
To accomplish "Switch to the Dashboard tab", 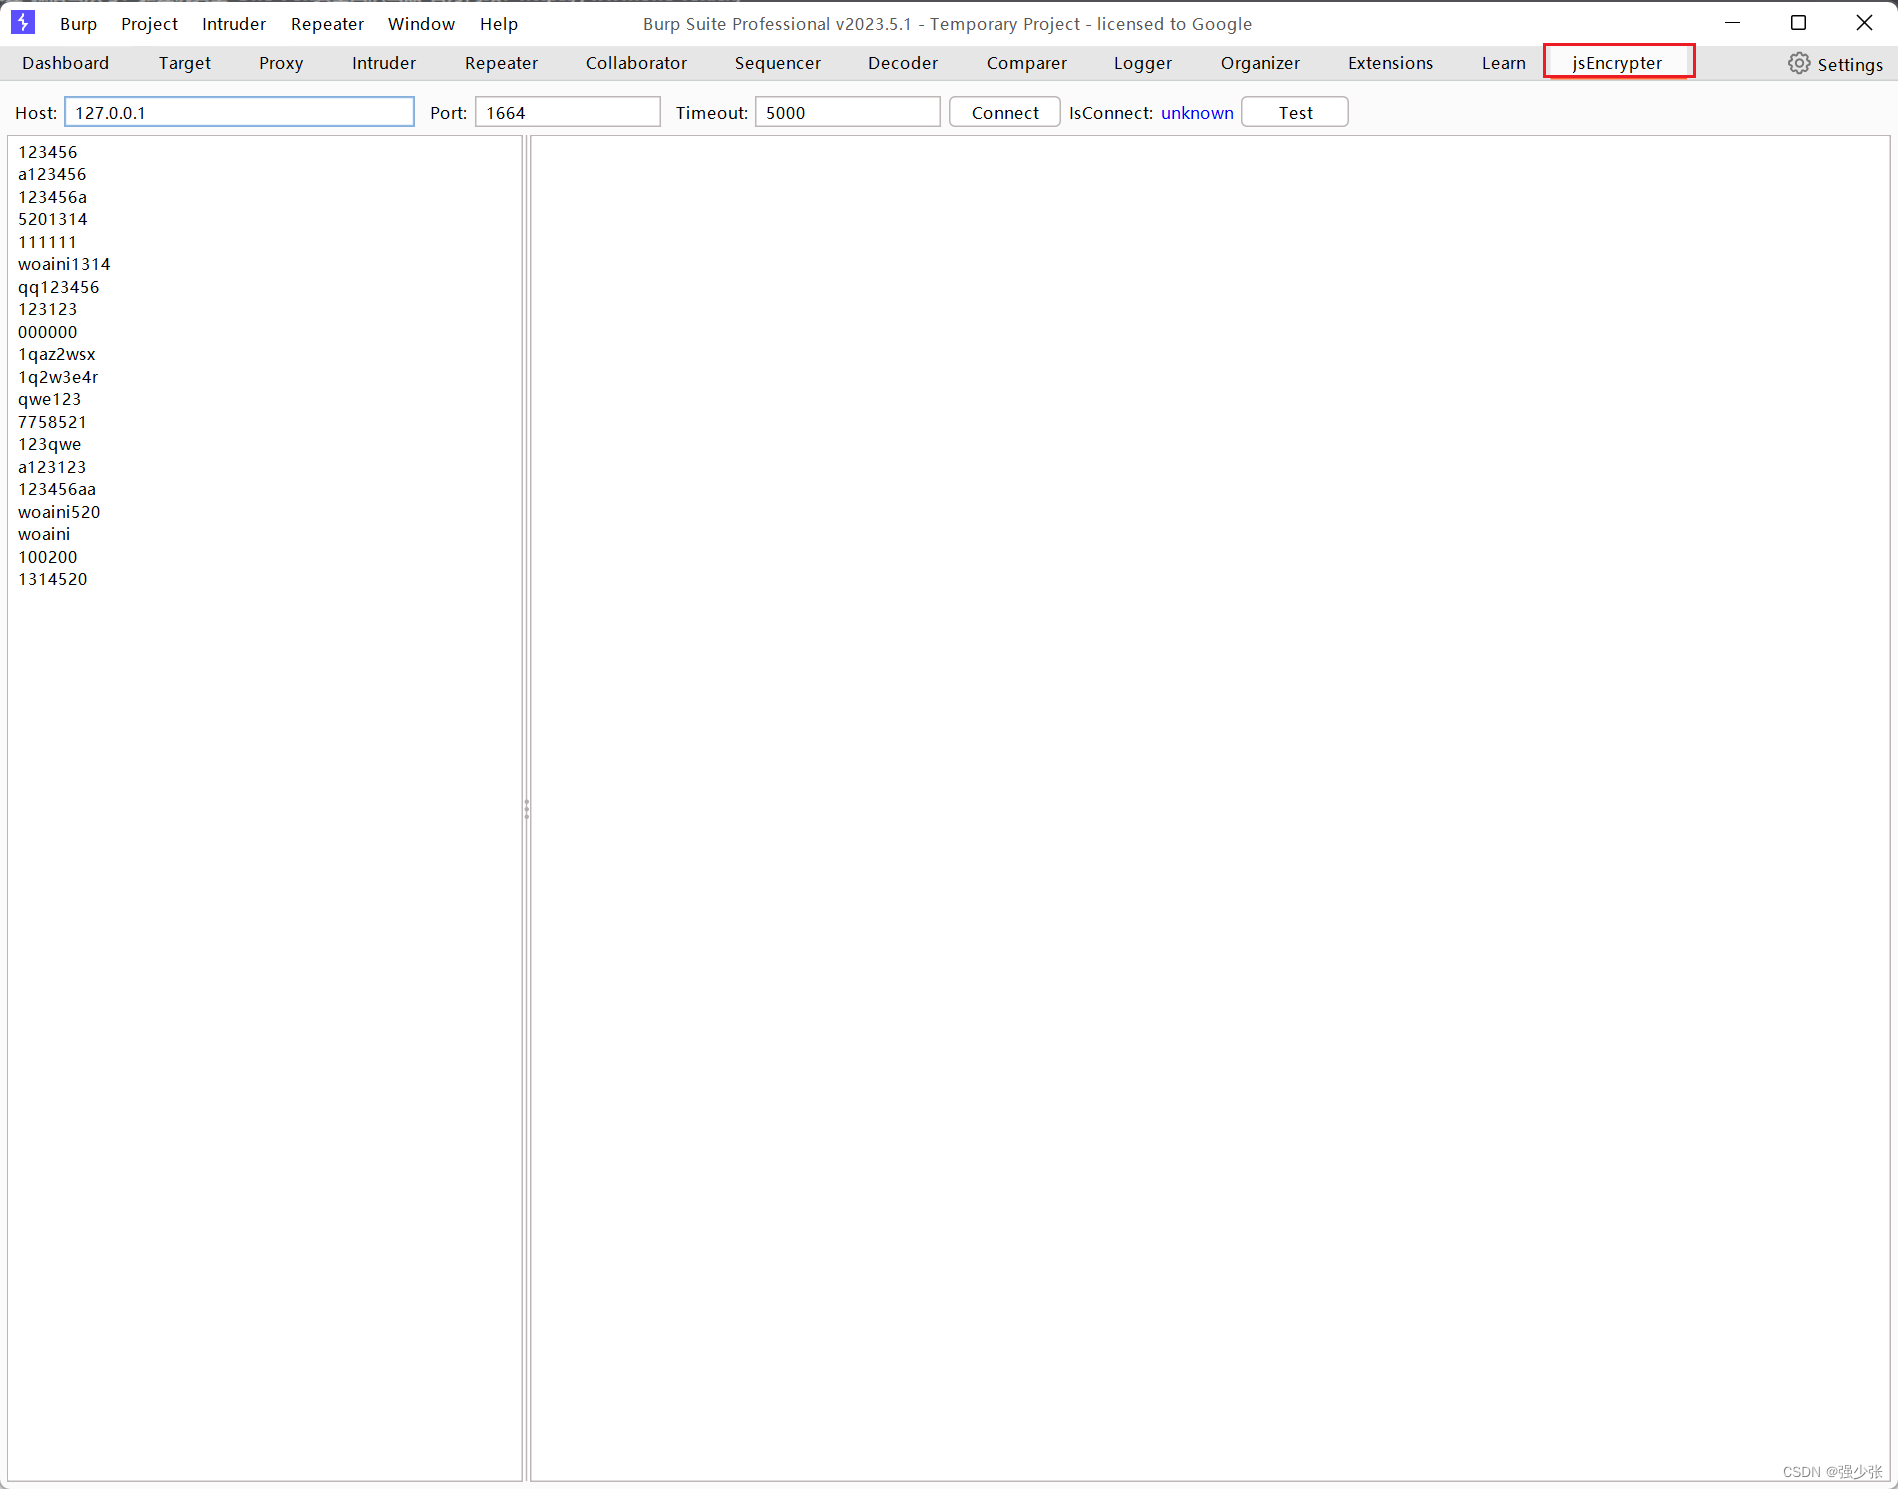I will click(66, 63).
